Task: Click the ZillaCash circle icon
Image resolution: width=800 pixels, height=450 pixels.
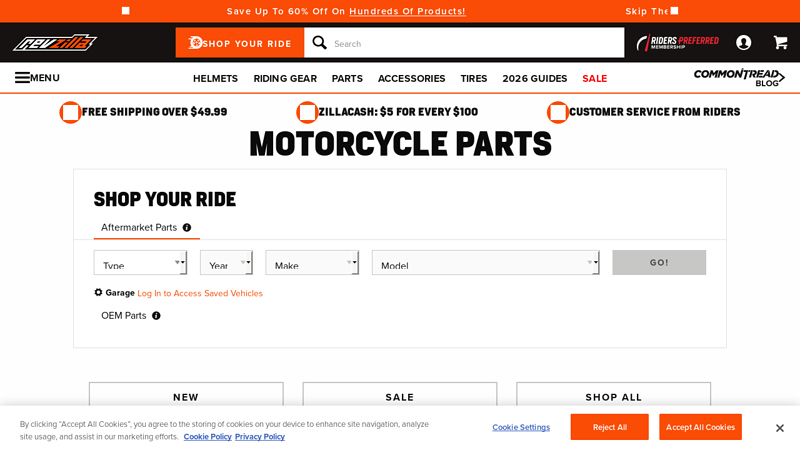Action: click(307, 112)
